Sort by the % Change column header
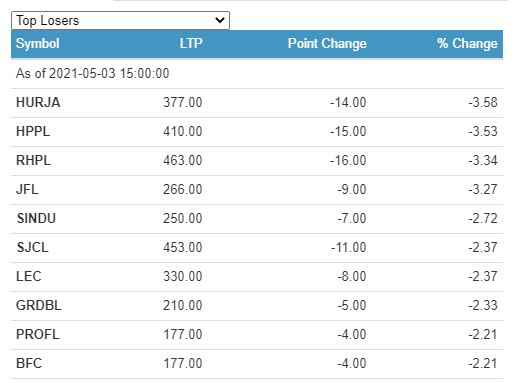Screen dimensions: 519x383 [x=467, y=44]
